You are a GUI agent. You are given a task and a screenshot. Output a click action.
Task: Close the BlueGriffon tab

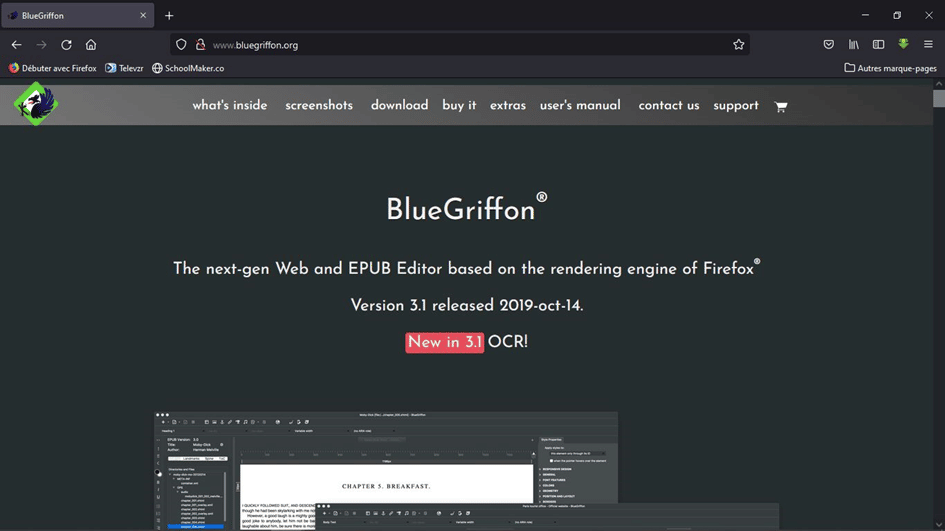coord(143,16)
